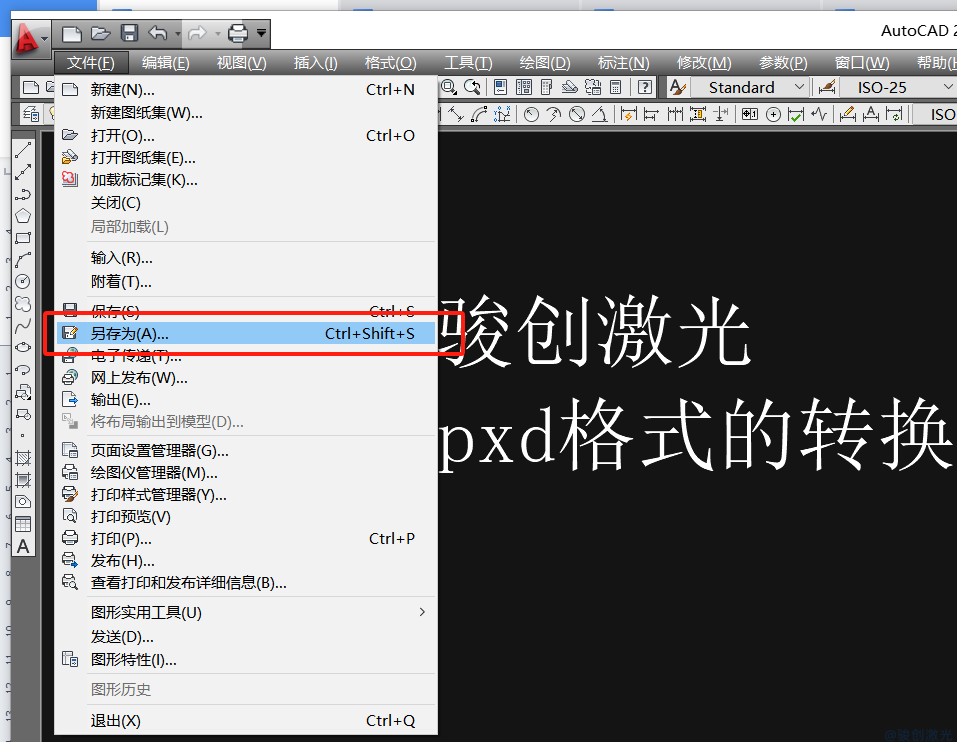This screenshot has height=742, width=957.
Task: Click the Zoom Window magnifier icon
Action: tap(449, 87)
